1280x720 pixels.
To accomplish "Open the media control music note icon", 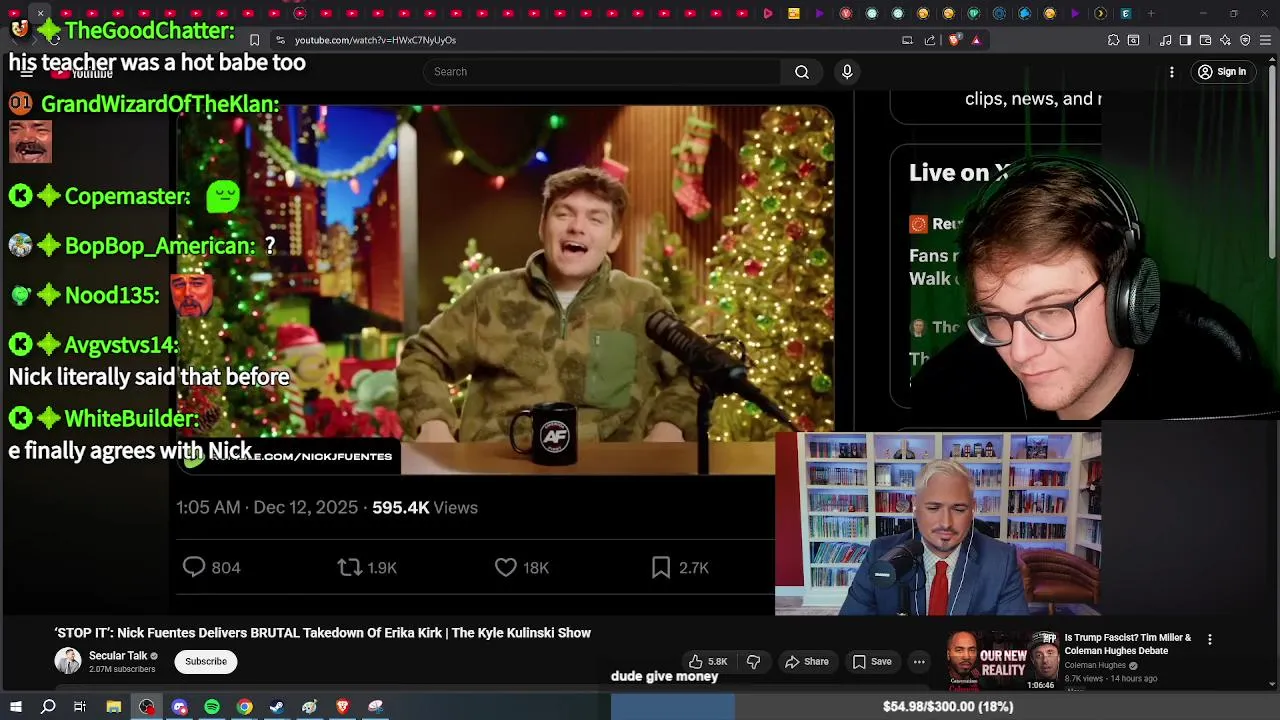I will pyautogui.click(x=1166, y=40).
